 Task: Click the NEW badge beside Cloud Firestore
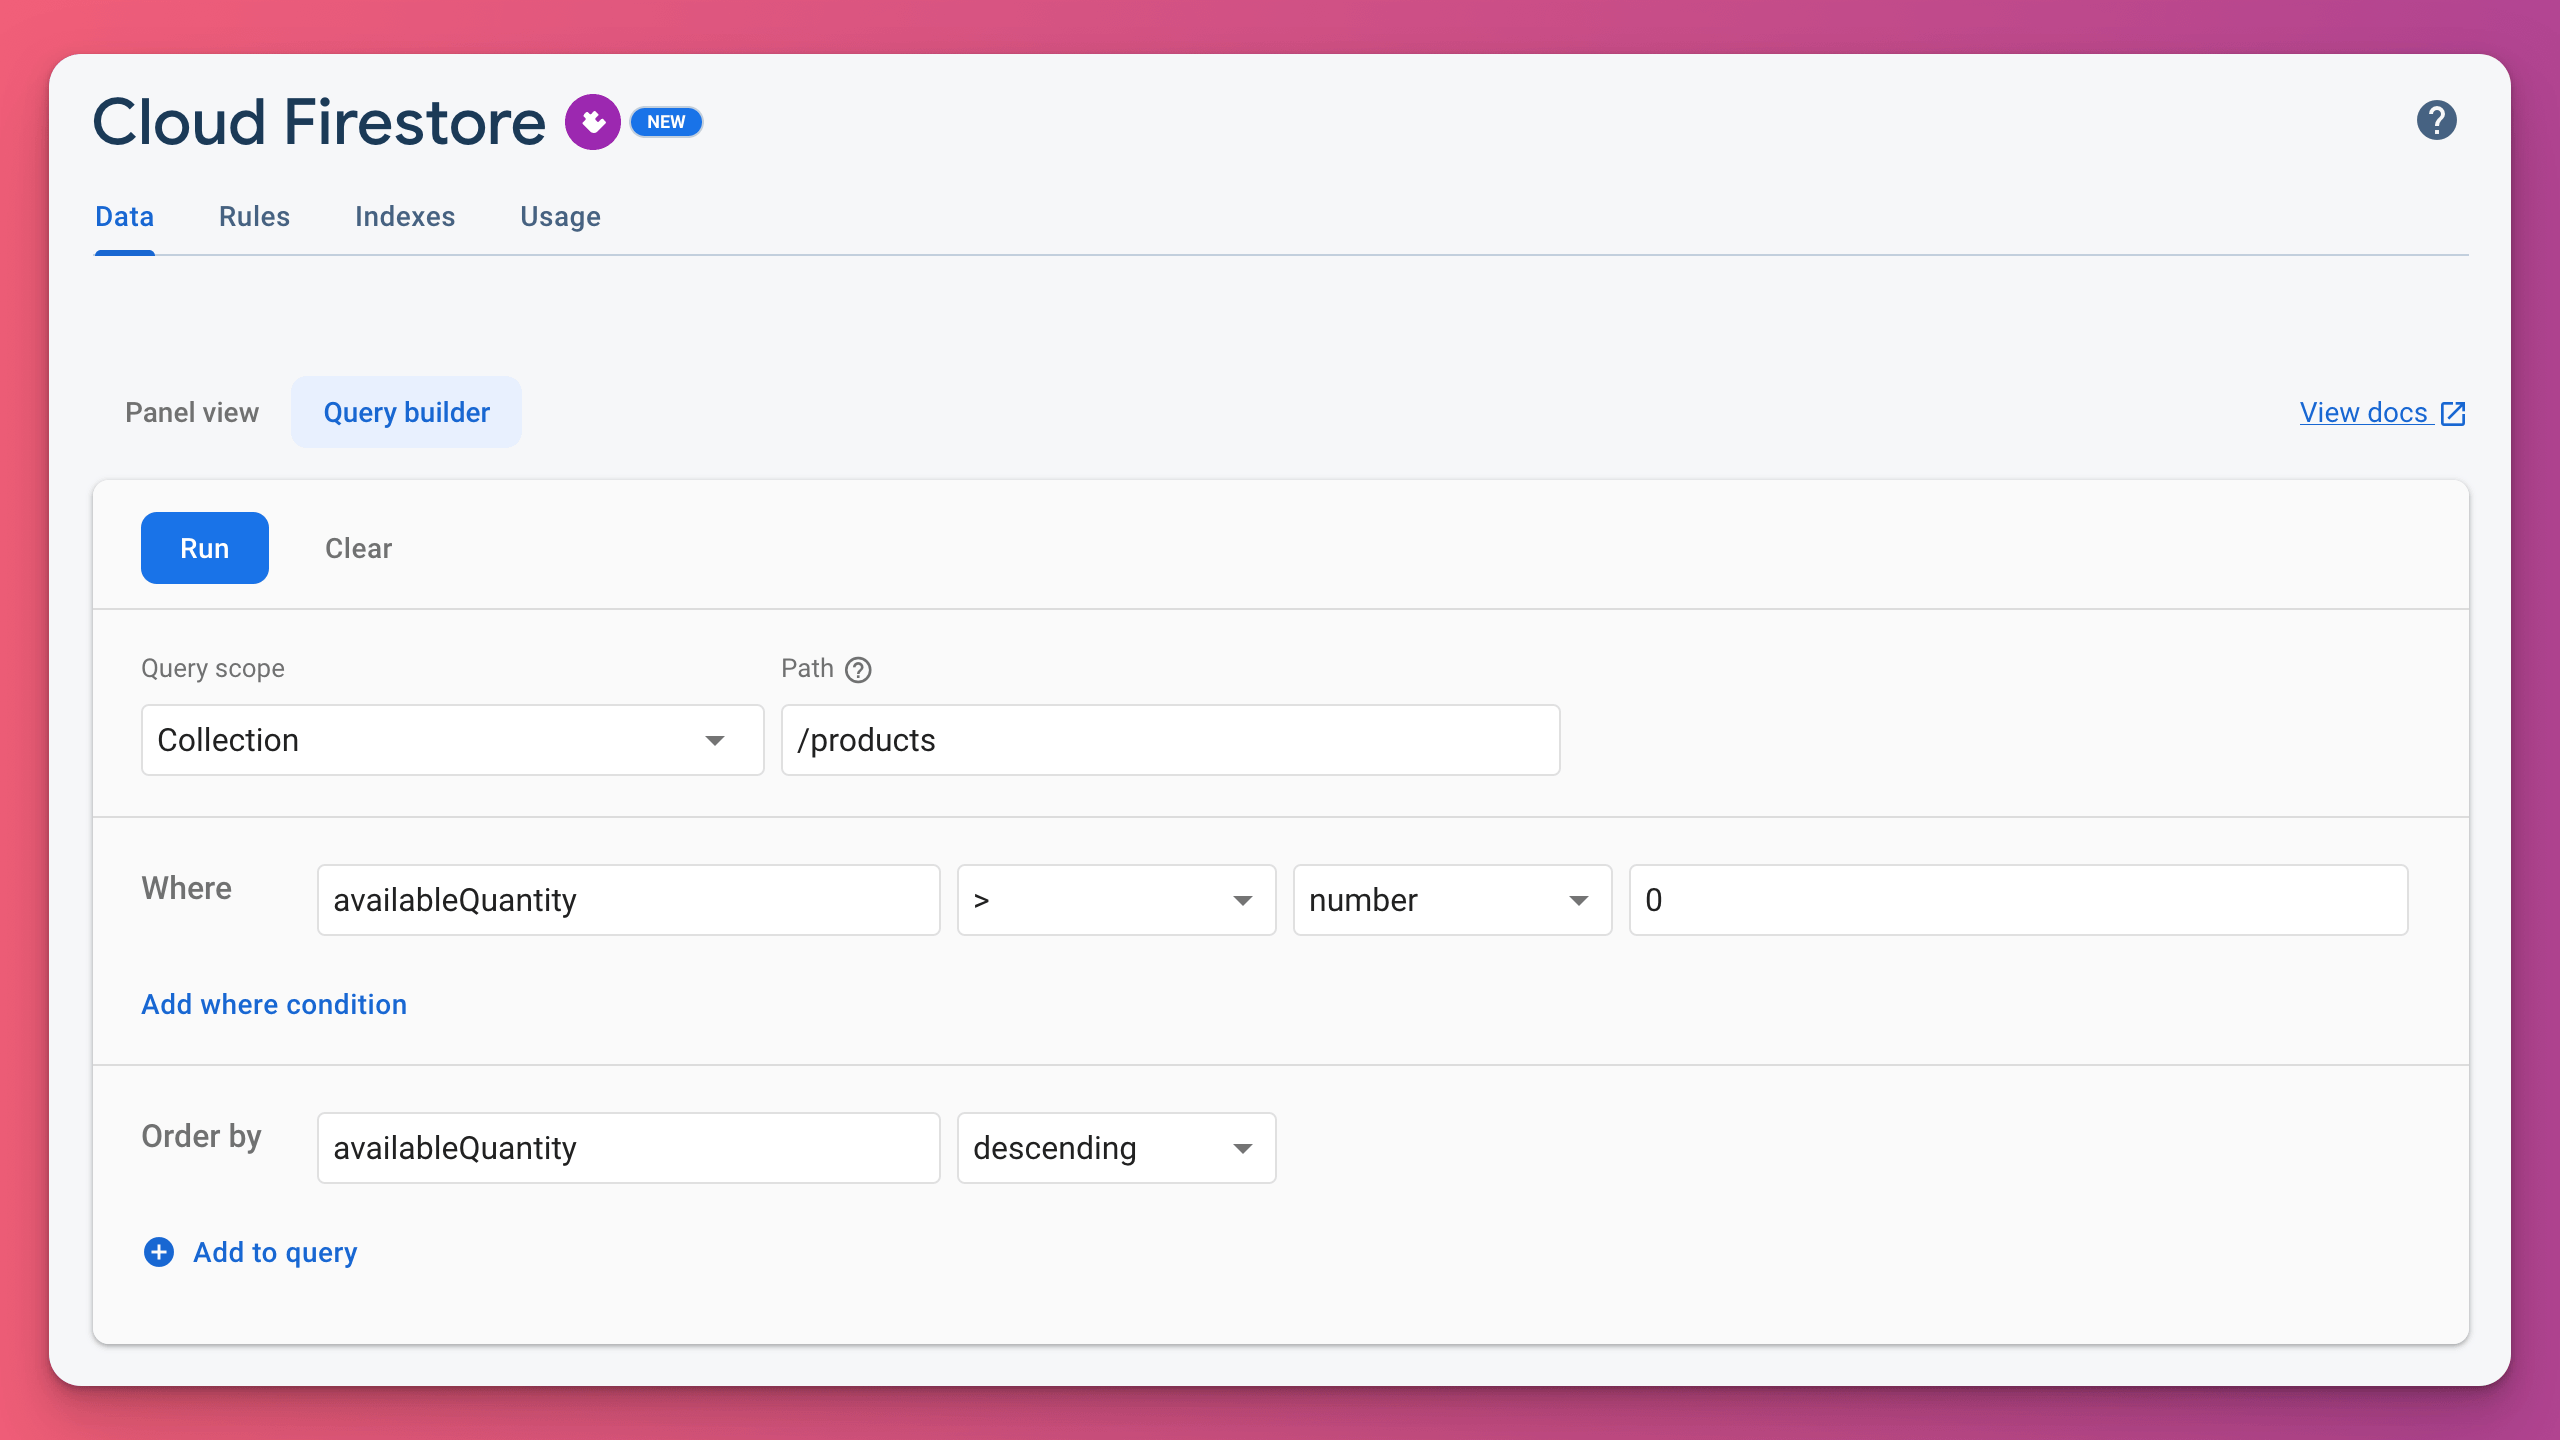666,122
